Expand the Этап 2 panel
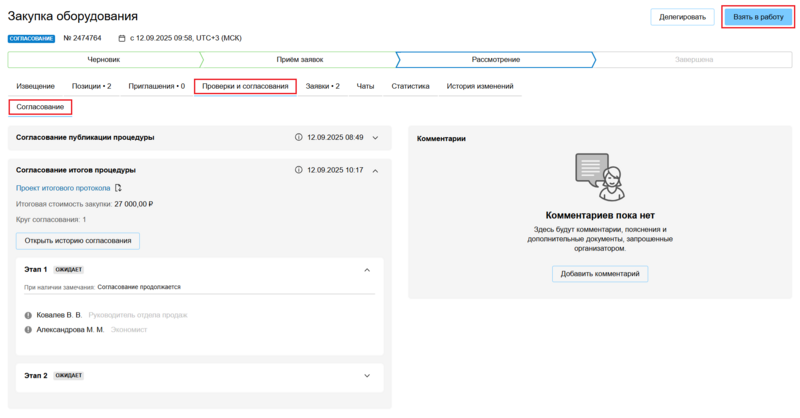Image resolution: width=800 pixels, height=418 pixels. pos(367,376)
